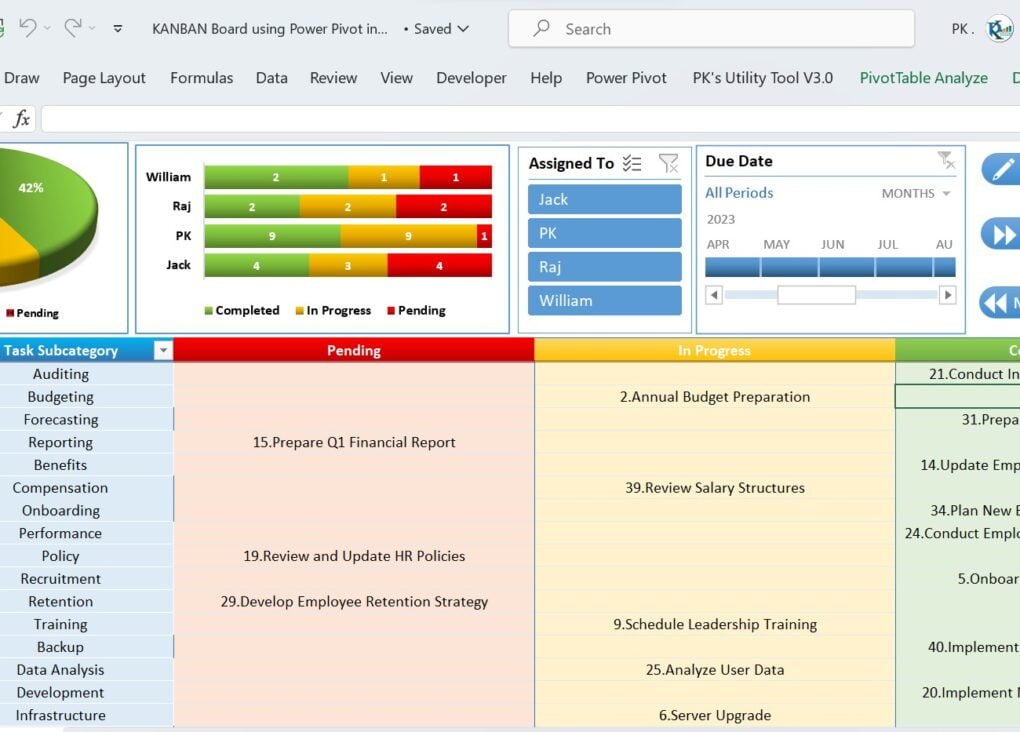Select Raj in the Assigned To slicer

pyautogui.click(x=604, y=266)
